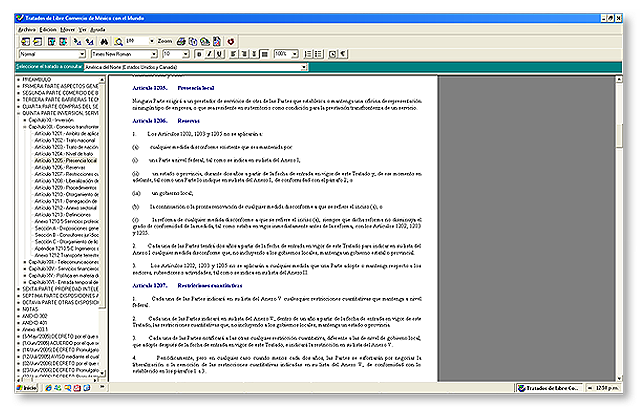Select Artículo 1206 Reservas in tree
This screenshot has width=640, height=413.
(60, 167)
